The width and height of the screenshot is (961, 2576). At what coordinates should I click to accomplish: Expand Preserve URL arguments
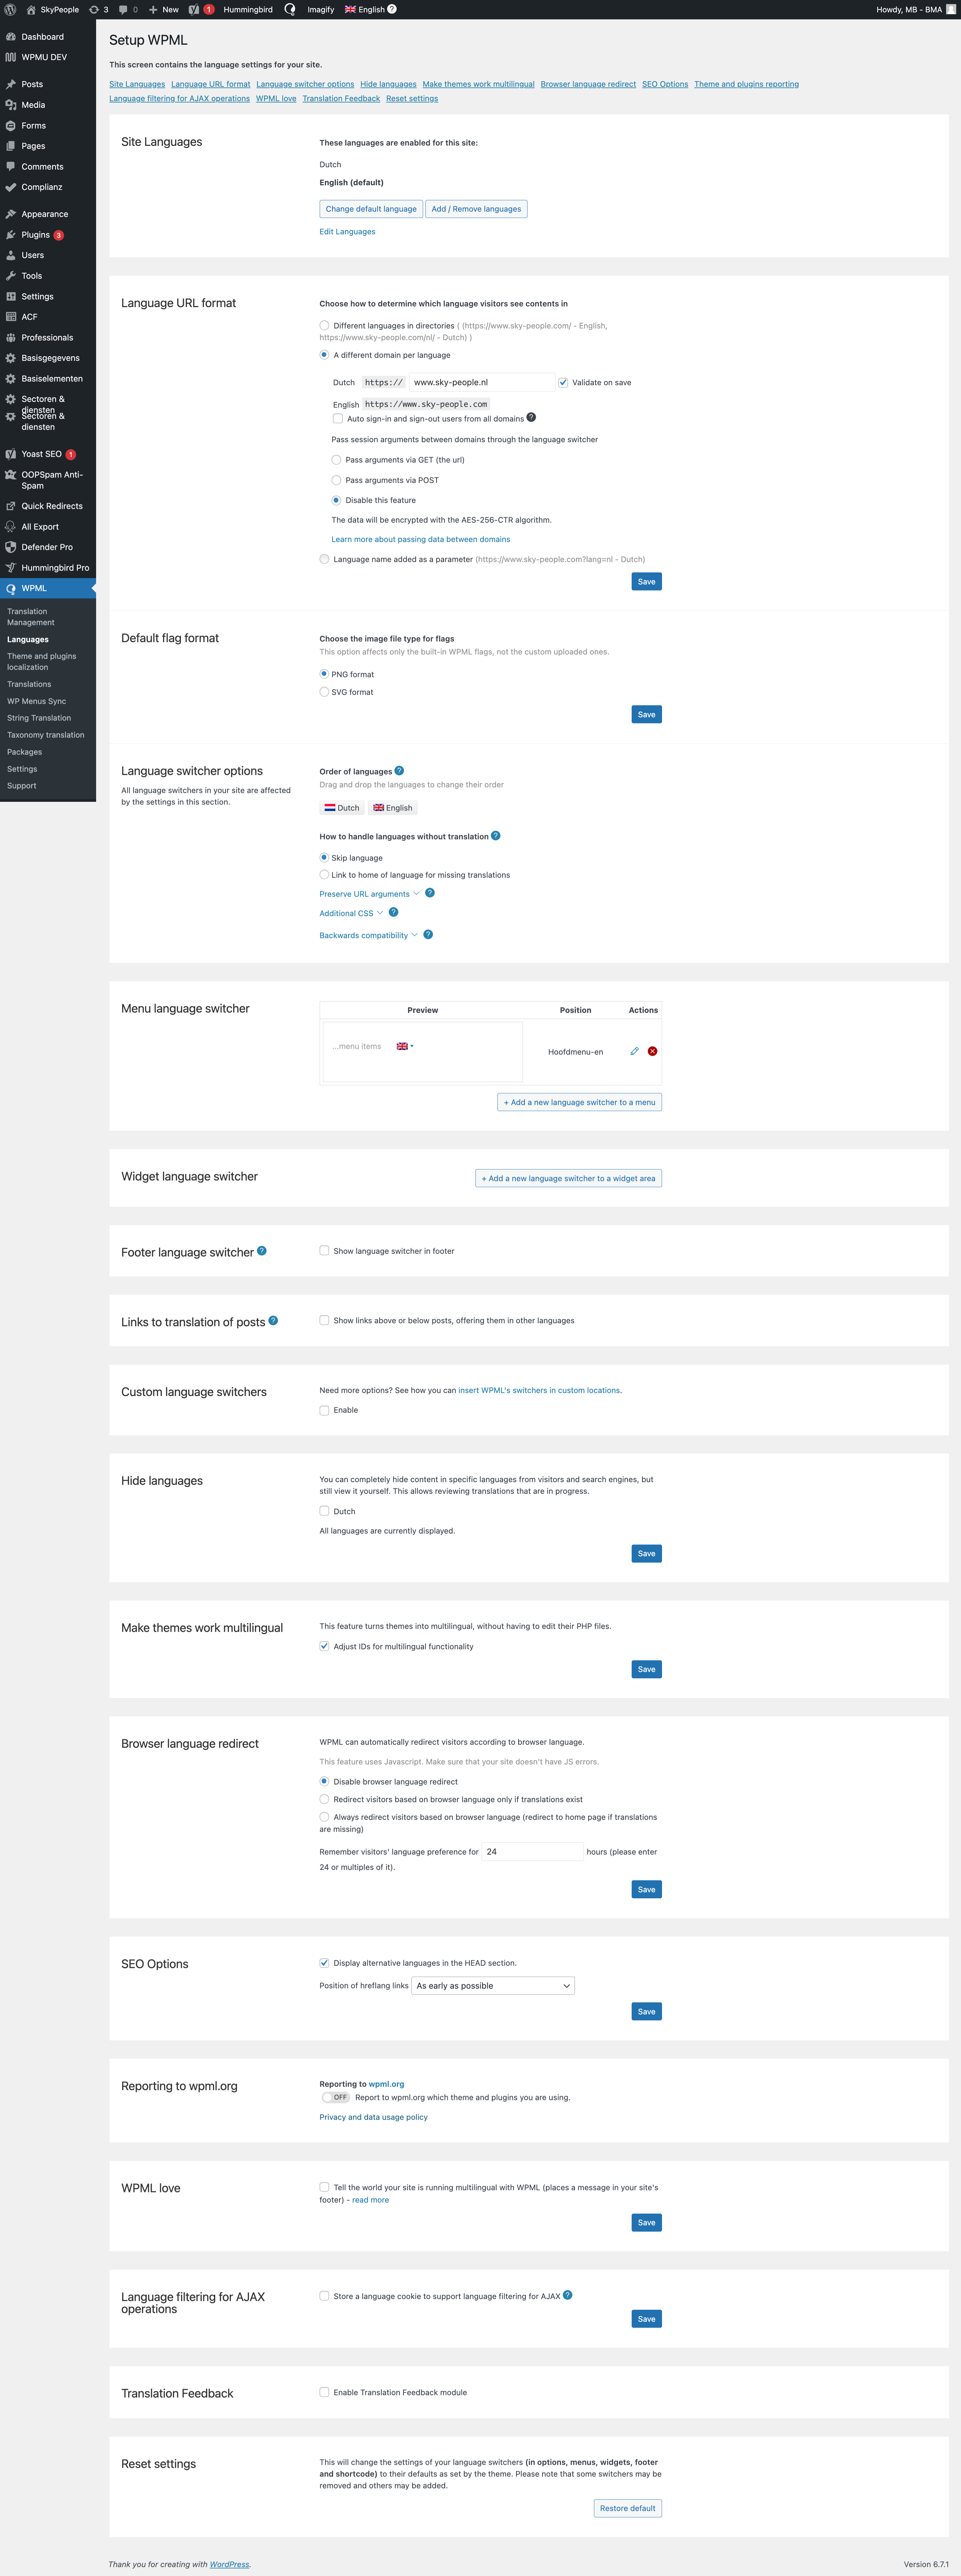click(x=369, y=894)
